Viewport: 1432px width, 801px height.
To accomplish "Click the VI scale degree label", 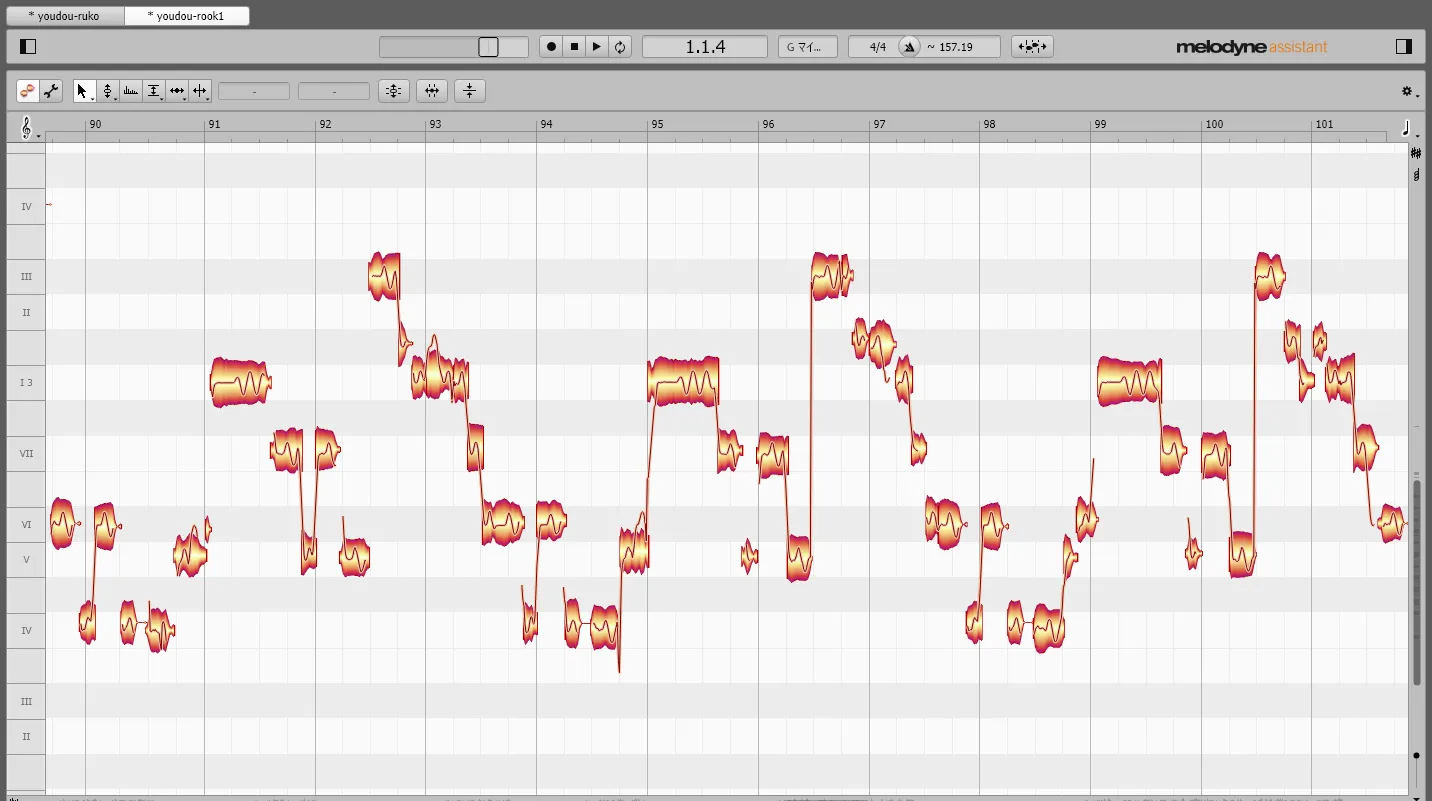I will [x=26, y=524].
